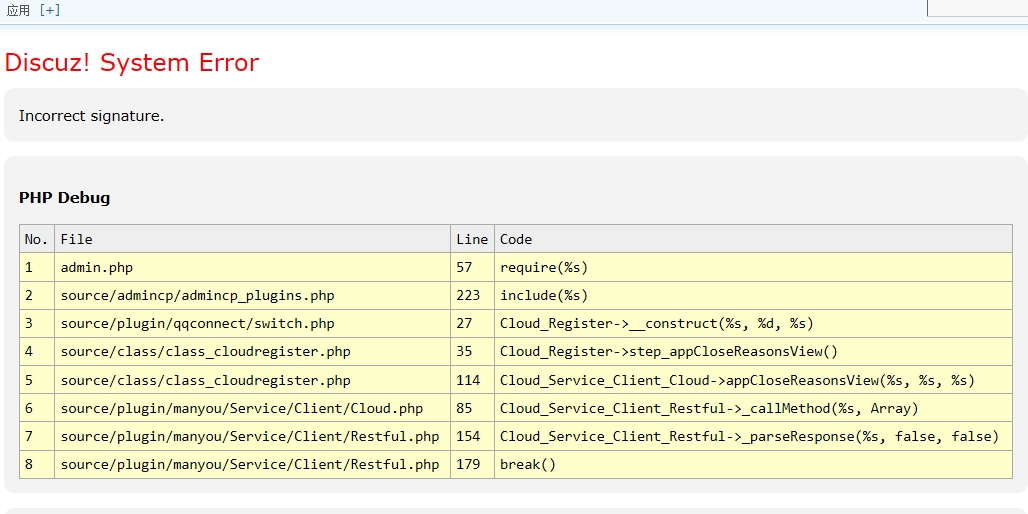Select the source/plugin/manyou/Service/Client/Cloud.php file path
The height and width of the screenshot is (514, 1028).
241,408
